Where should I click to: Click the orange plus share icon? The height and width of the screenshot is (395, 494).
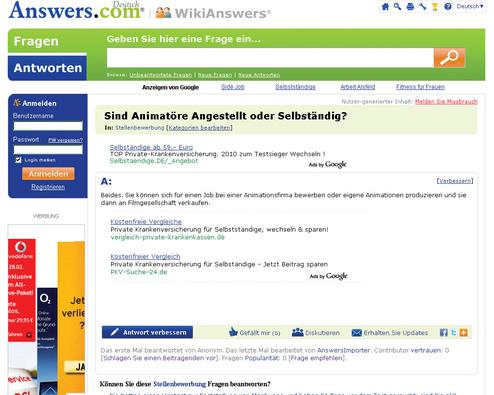463,332
